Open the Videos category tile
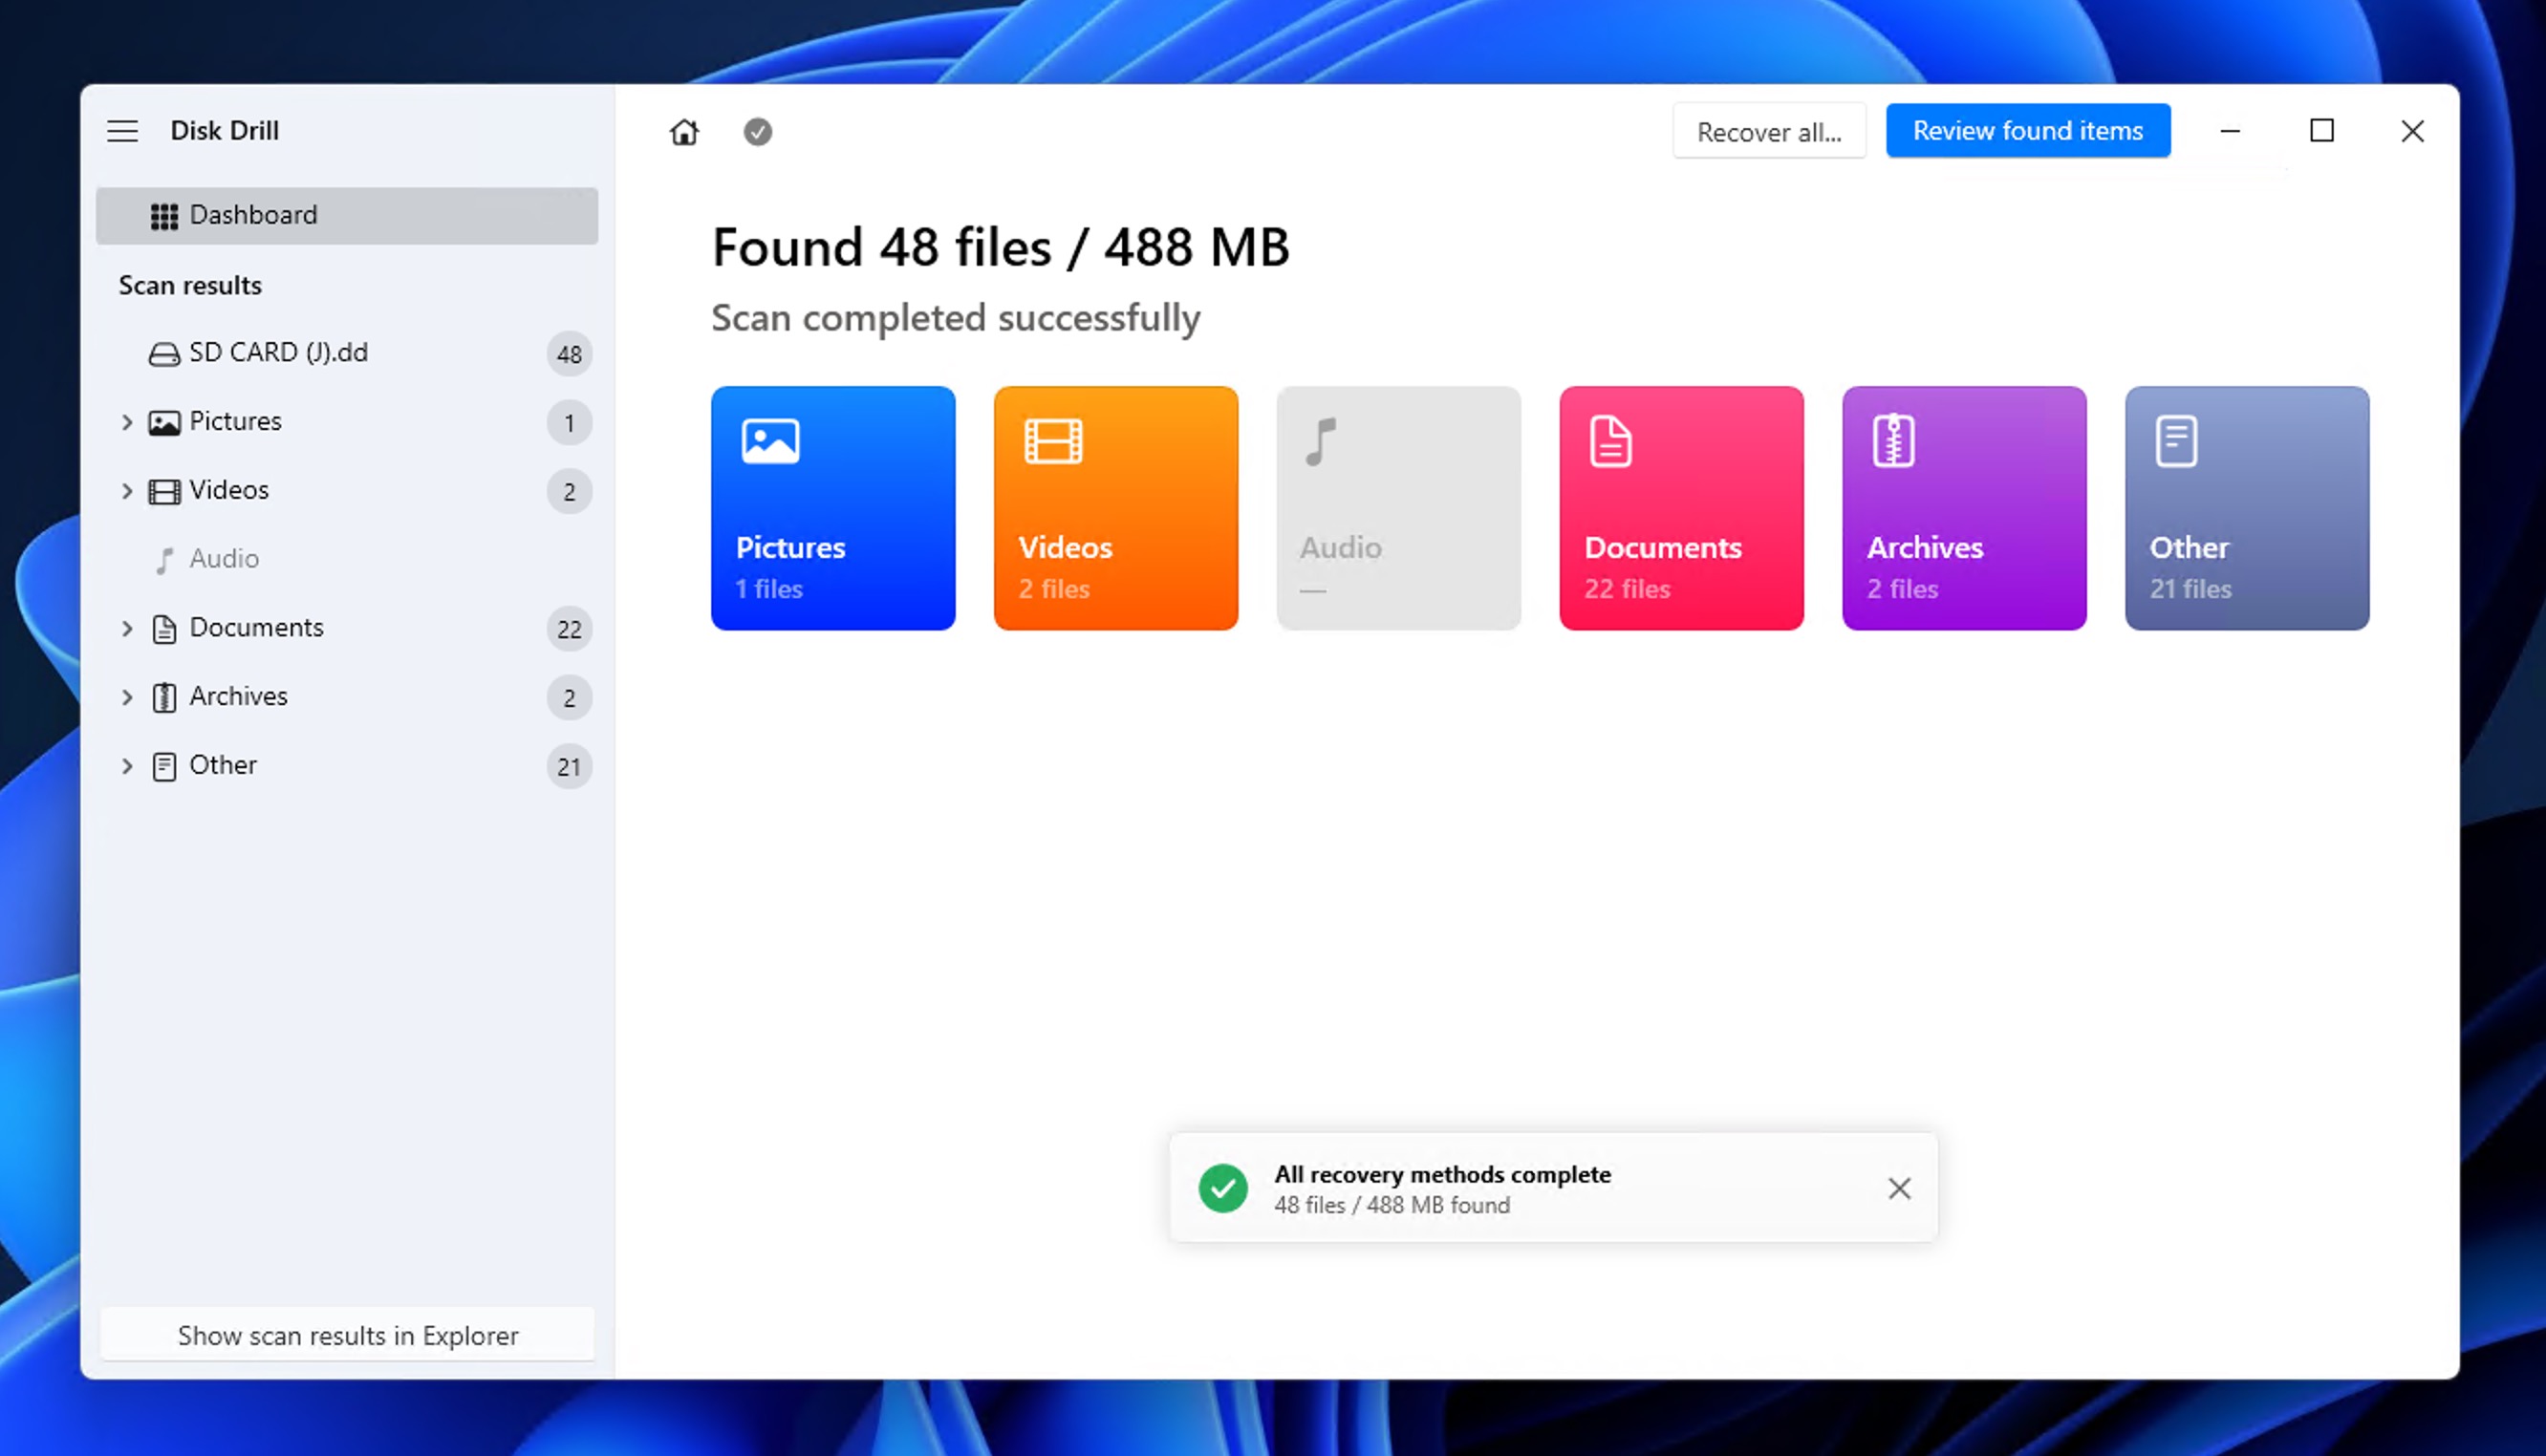 (1115, 509)
